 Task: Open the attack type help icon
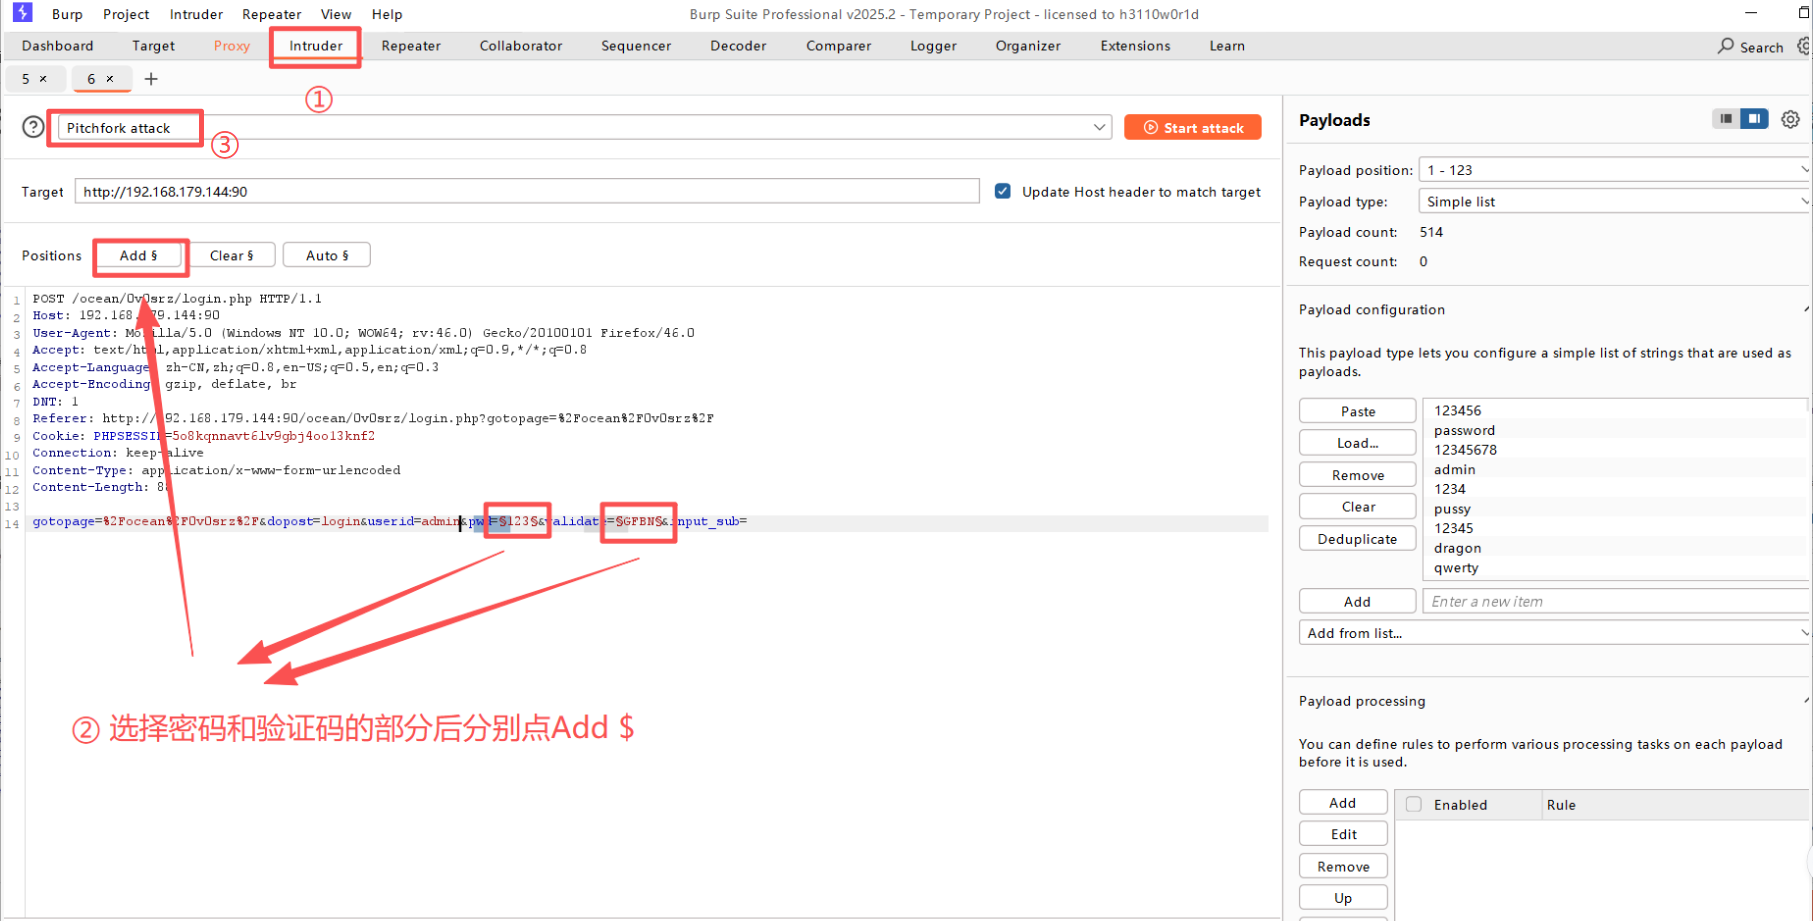[x=33, y=127]
